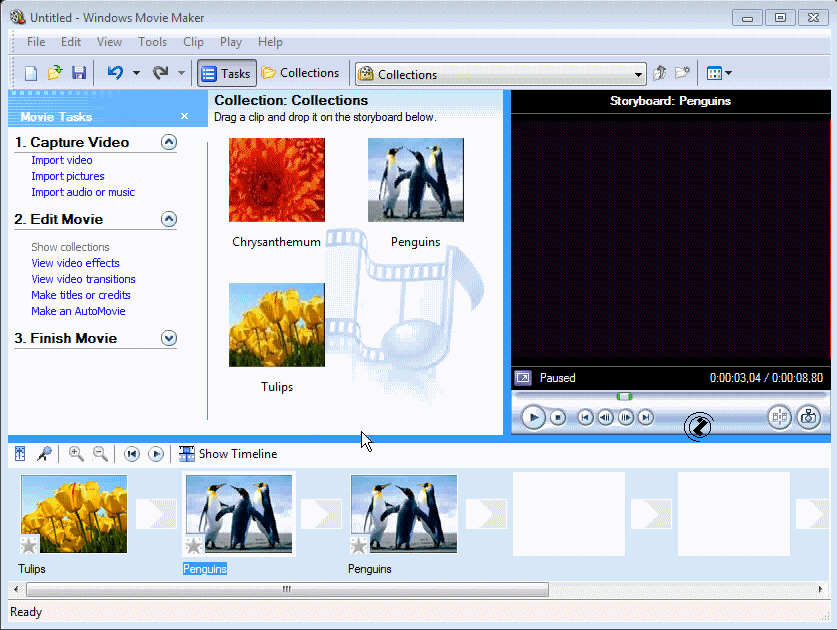The width and height of the screenshot is (837, 630).
Task: Click the Rewind Storyboard button
Action: [x=131, y=454]
